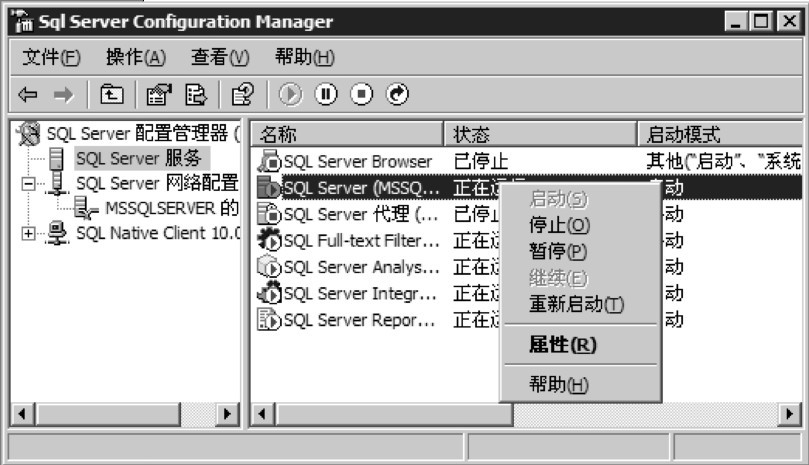Click right arrow of services list scrollbar
The width and height of the screenshot is (809, 465).
(789, 414)
